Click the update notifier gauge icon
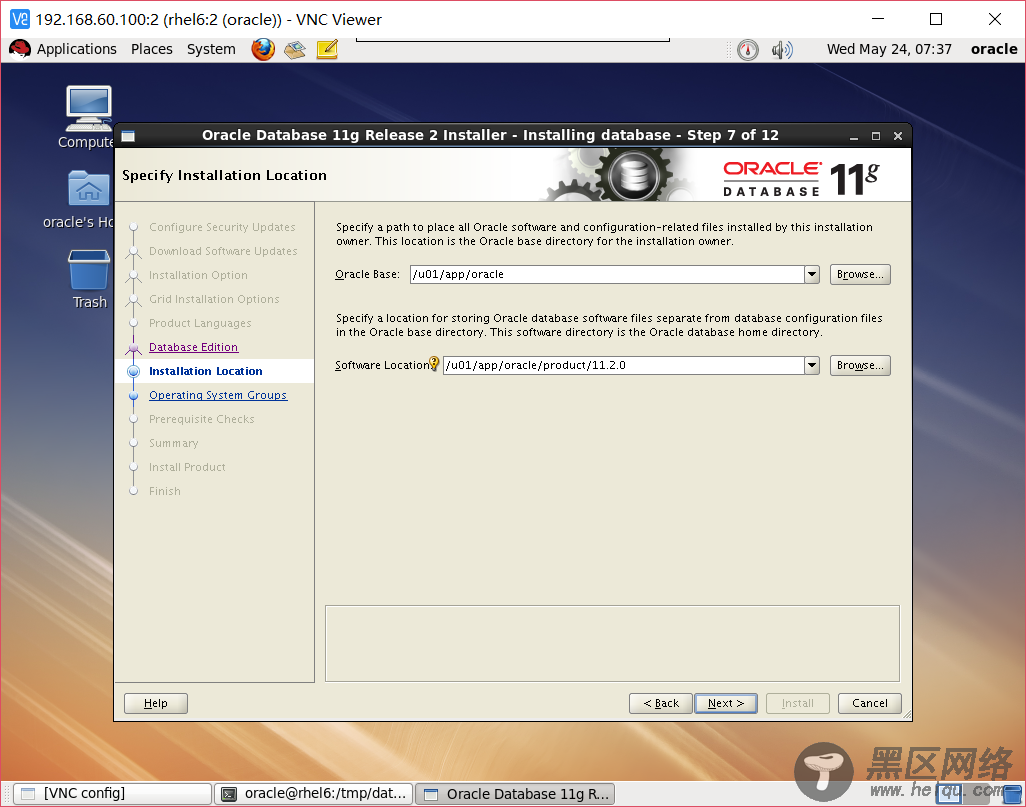Viewport: 1026px width, 807px height. point(748,50)
